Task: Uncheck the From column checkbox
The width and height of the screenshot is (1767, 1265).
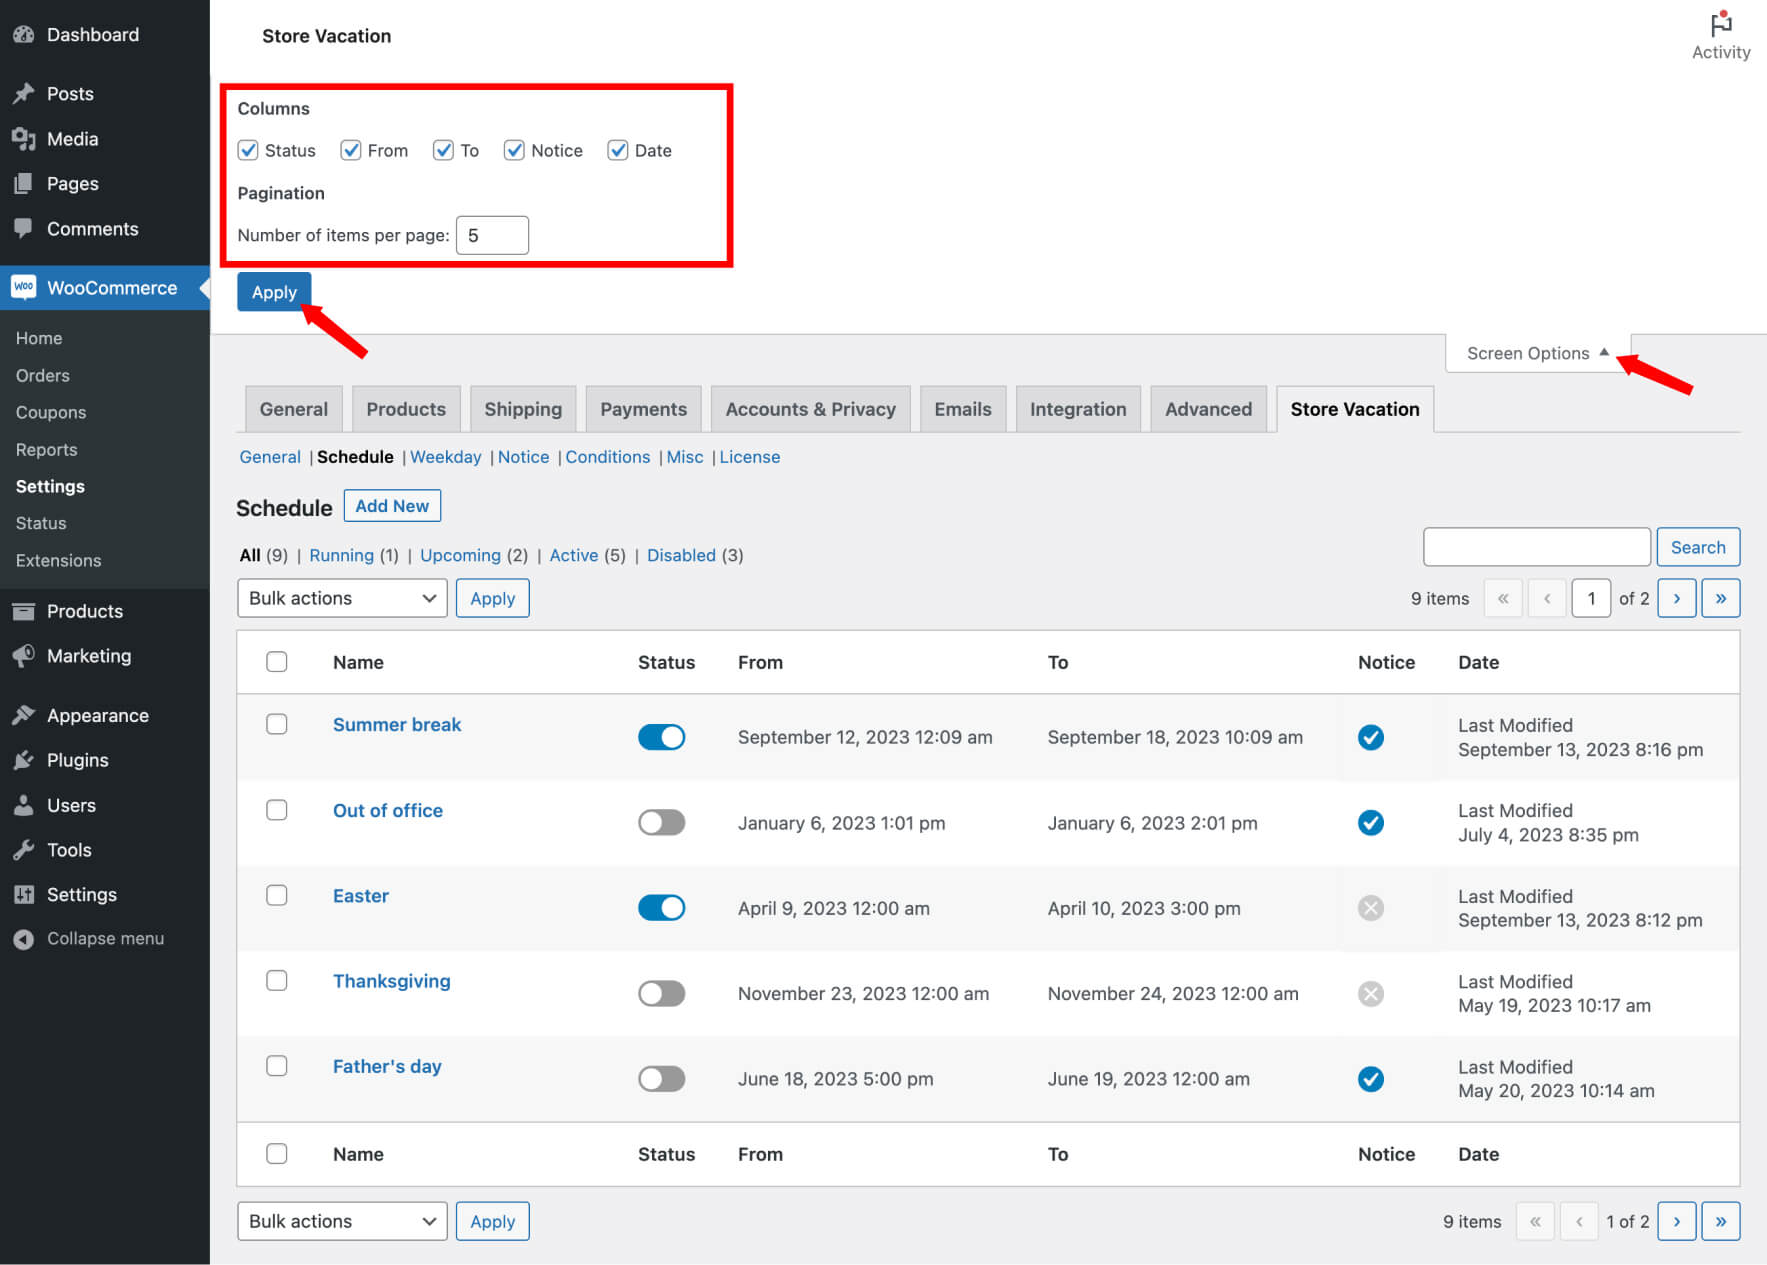Action: pyautogui.click(x=351, y=150)
